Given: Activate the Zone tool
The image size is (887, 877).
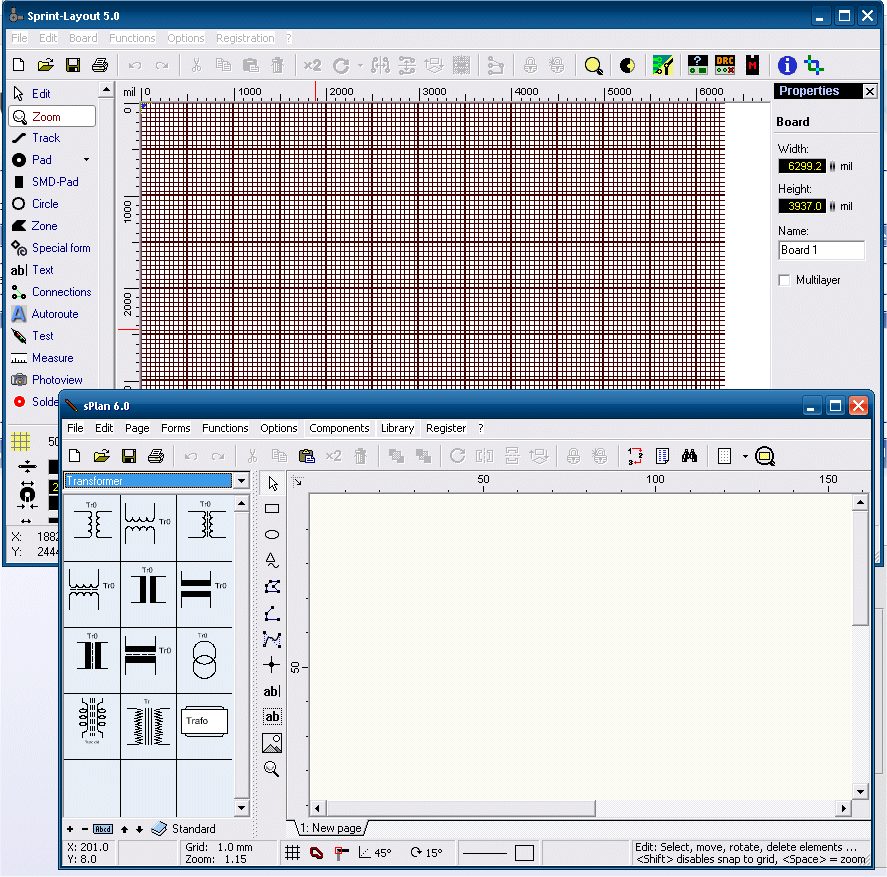Looking at the screenshot, I should coord(36,226).
